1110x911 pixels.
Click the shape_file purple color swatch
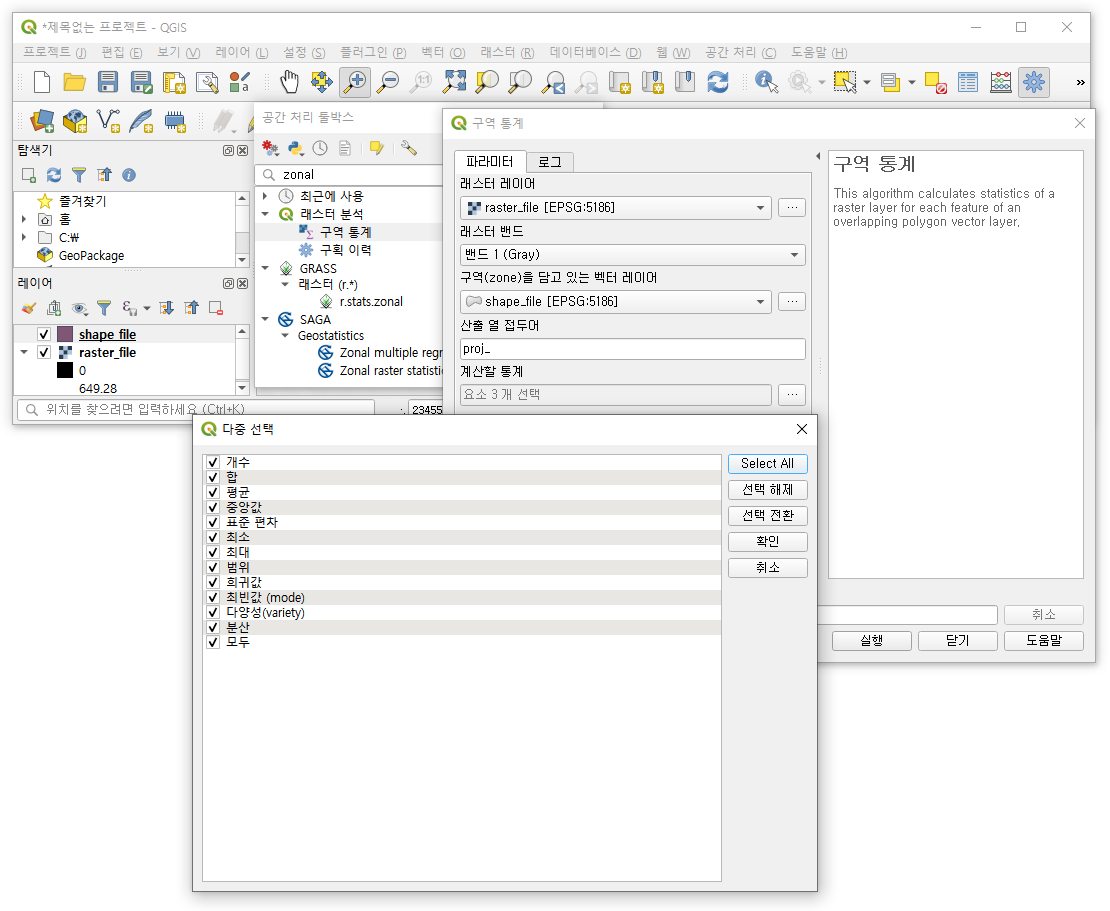click(65, 334)
